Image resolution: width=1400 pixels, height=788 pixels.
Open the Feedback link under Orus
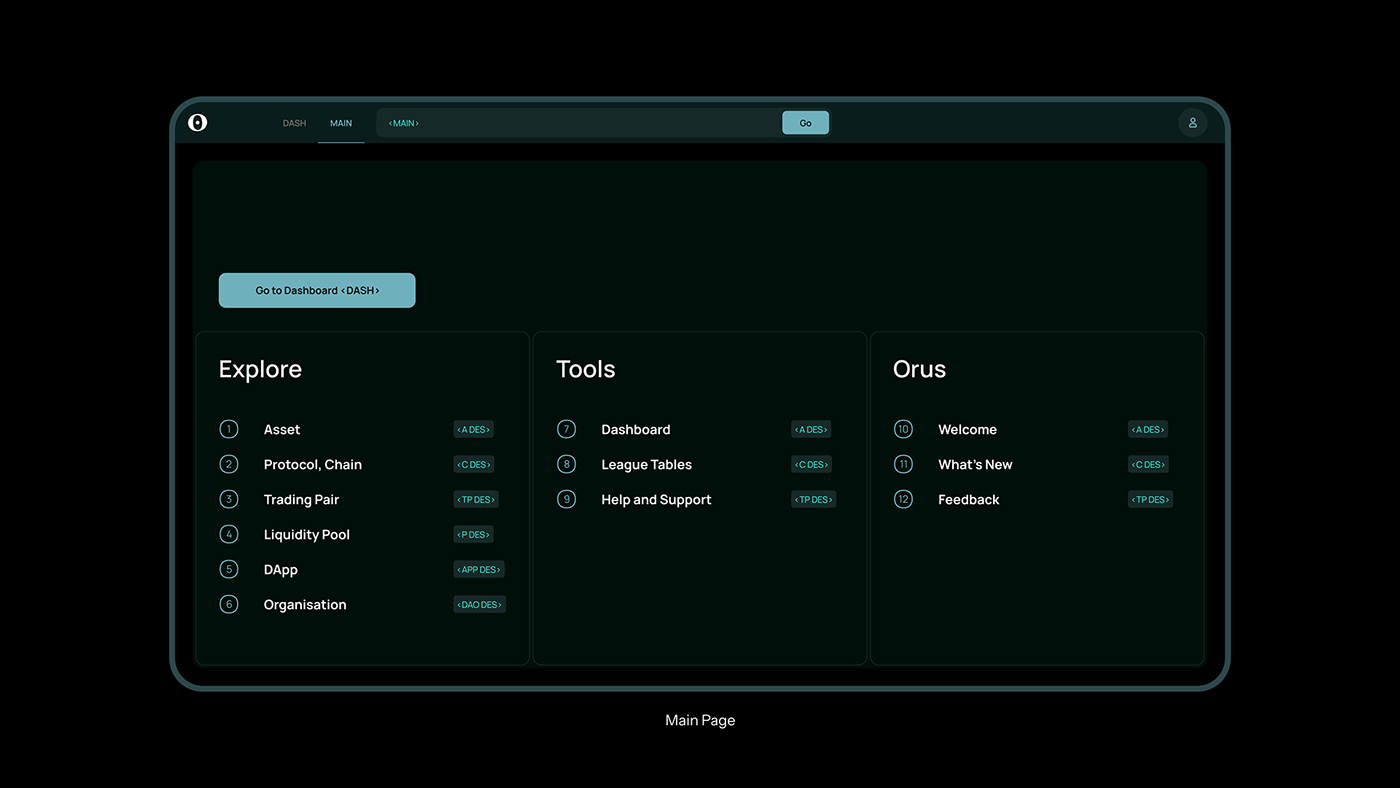coord(968,500)
